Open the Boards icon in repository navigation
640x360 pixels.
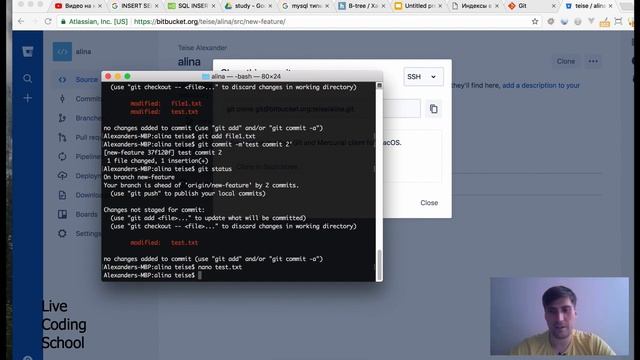pos(62,214)
